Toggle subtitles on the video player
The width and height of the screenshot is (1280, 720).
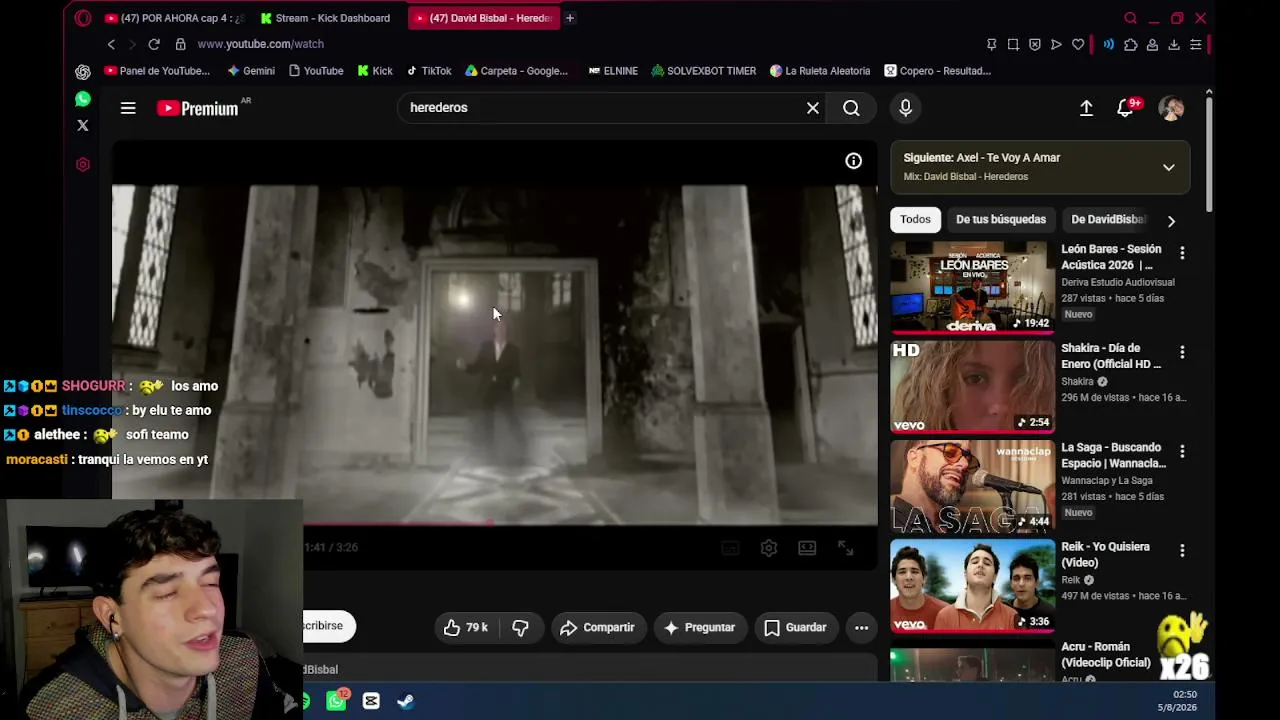tap(730, 548)
